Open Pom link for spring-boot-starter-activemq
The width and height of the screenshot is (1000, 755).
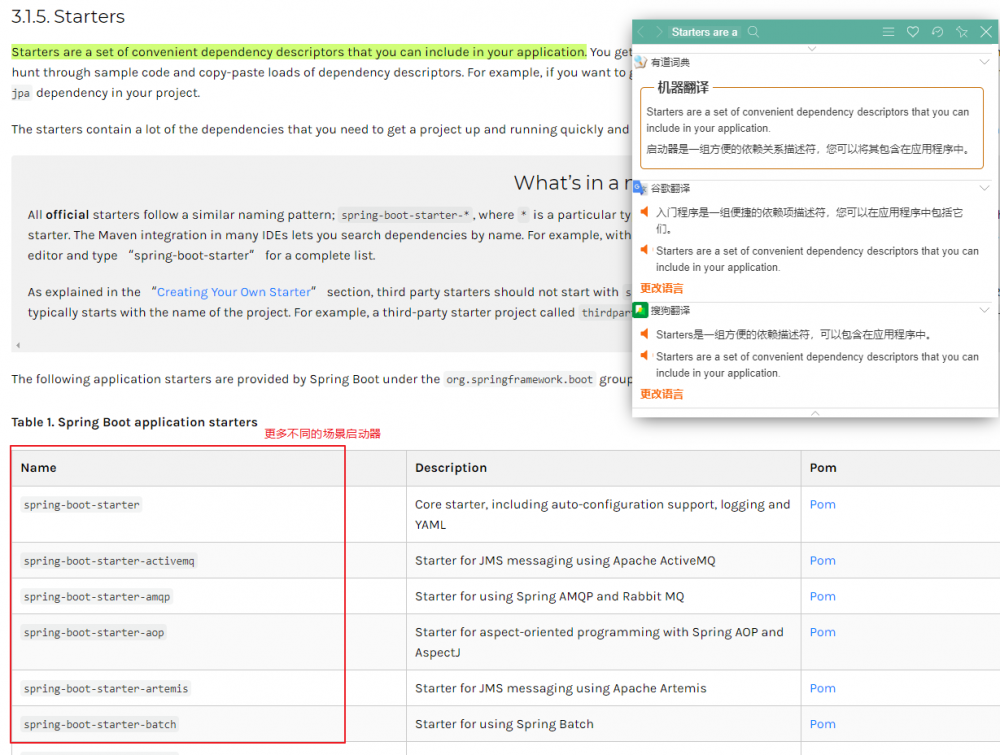[x=822, y=560]
